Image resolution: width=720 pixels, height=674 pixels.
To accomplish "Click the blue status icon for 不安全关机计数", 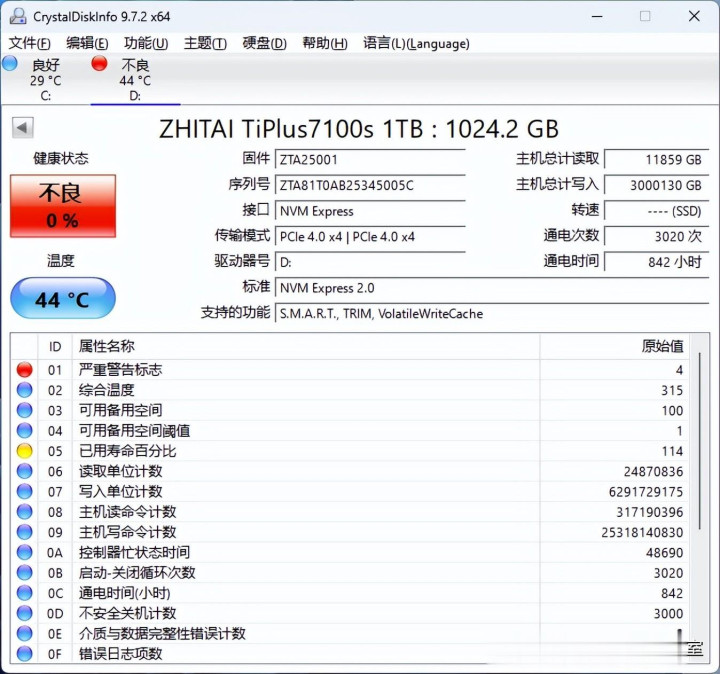I will point(24,613).
